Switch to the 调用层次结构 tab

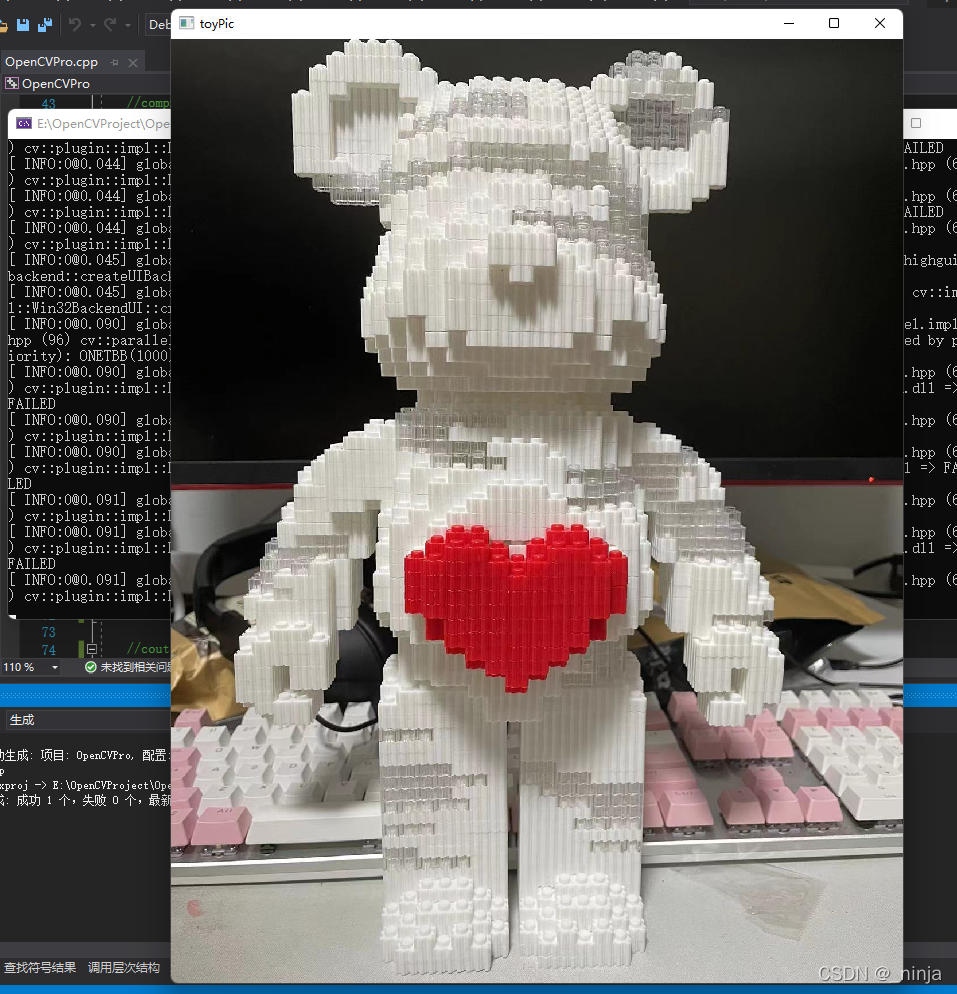pyautogui.click(x=124, y=967)
